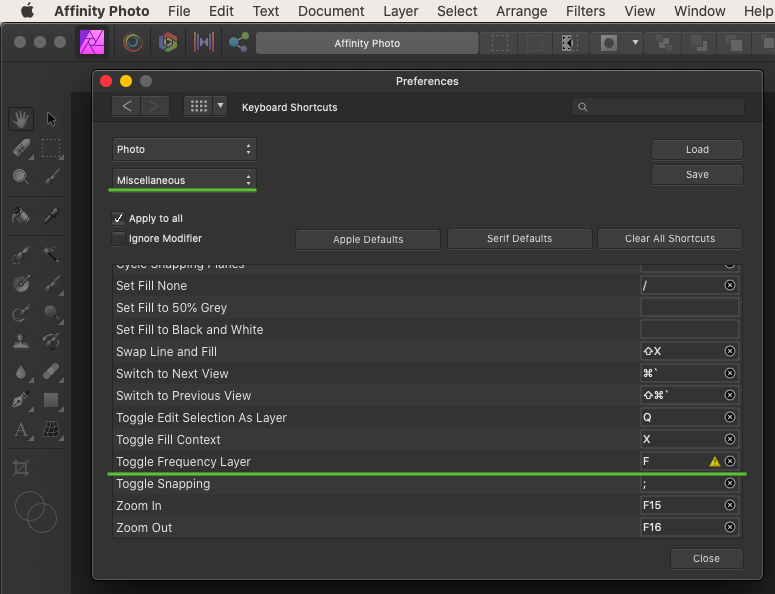Select the Healing bandage tool
Viewport: 775px width, 594px height.
click(x=51, y=371)
